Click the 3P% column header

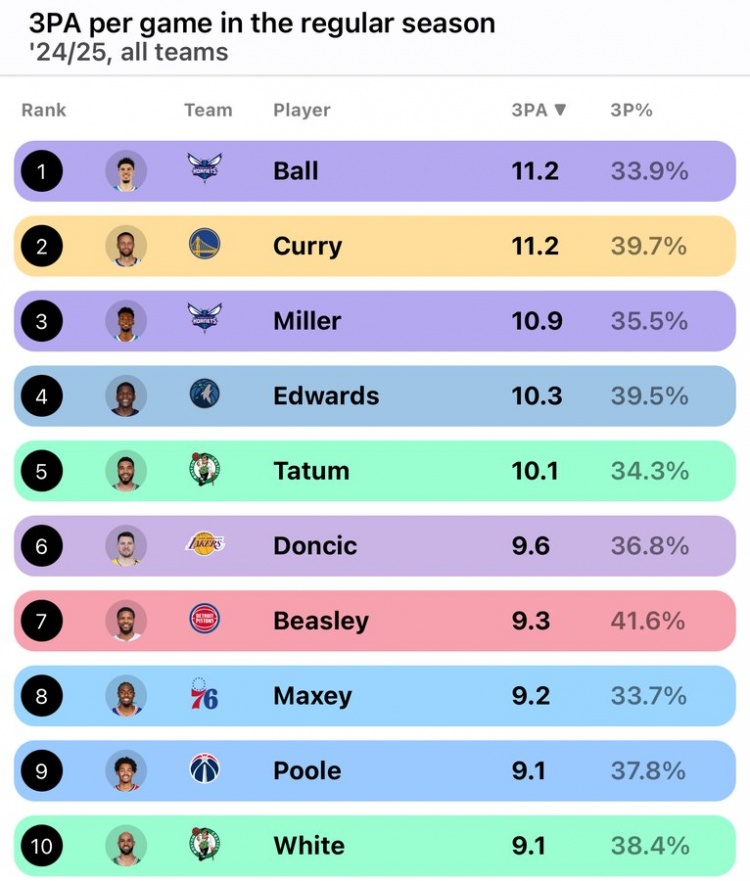(631, 110)
